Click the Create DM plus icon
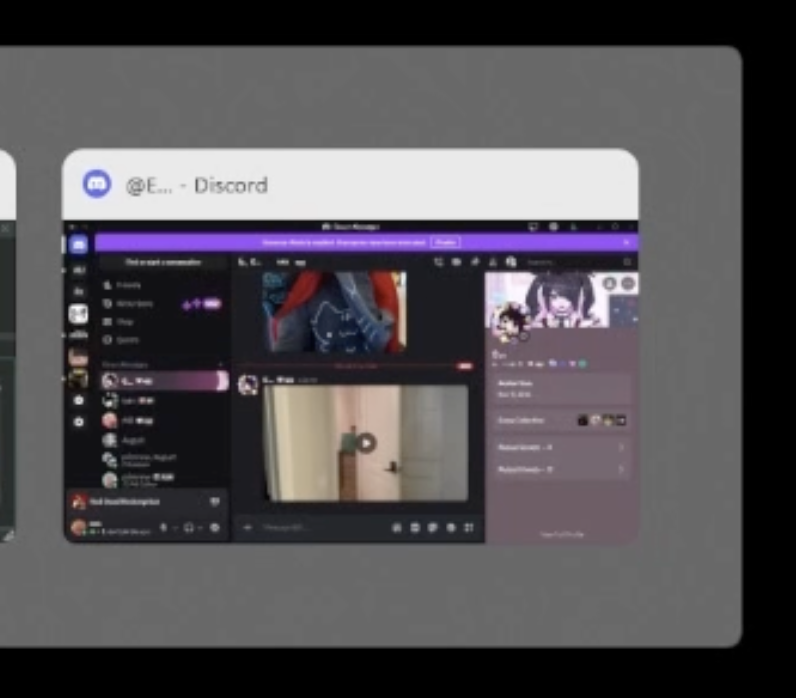 point(220,364)
